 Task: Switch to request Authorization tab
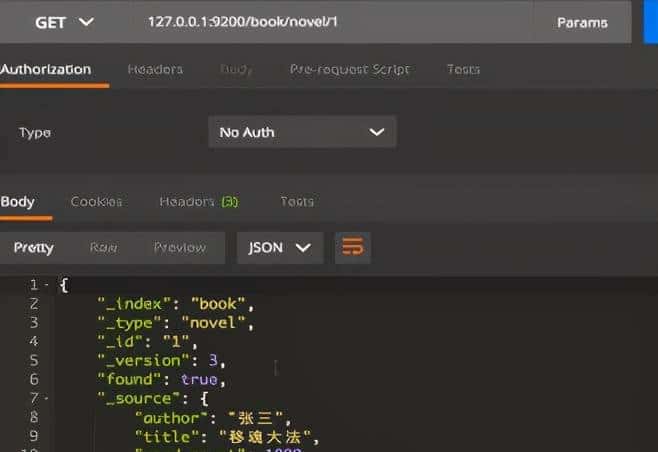(x=46, y=69)
